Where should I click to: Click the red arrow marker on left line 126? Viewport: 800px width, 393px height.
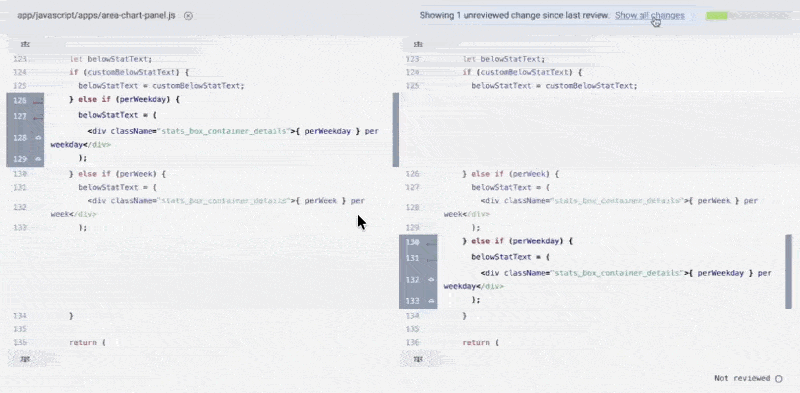coord(37,102)
